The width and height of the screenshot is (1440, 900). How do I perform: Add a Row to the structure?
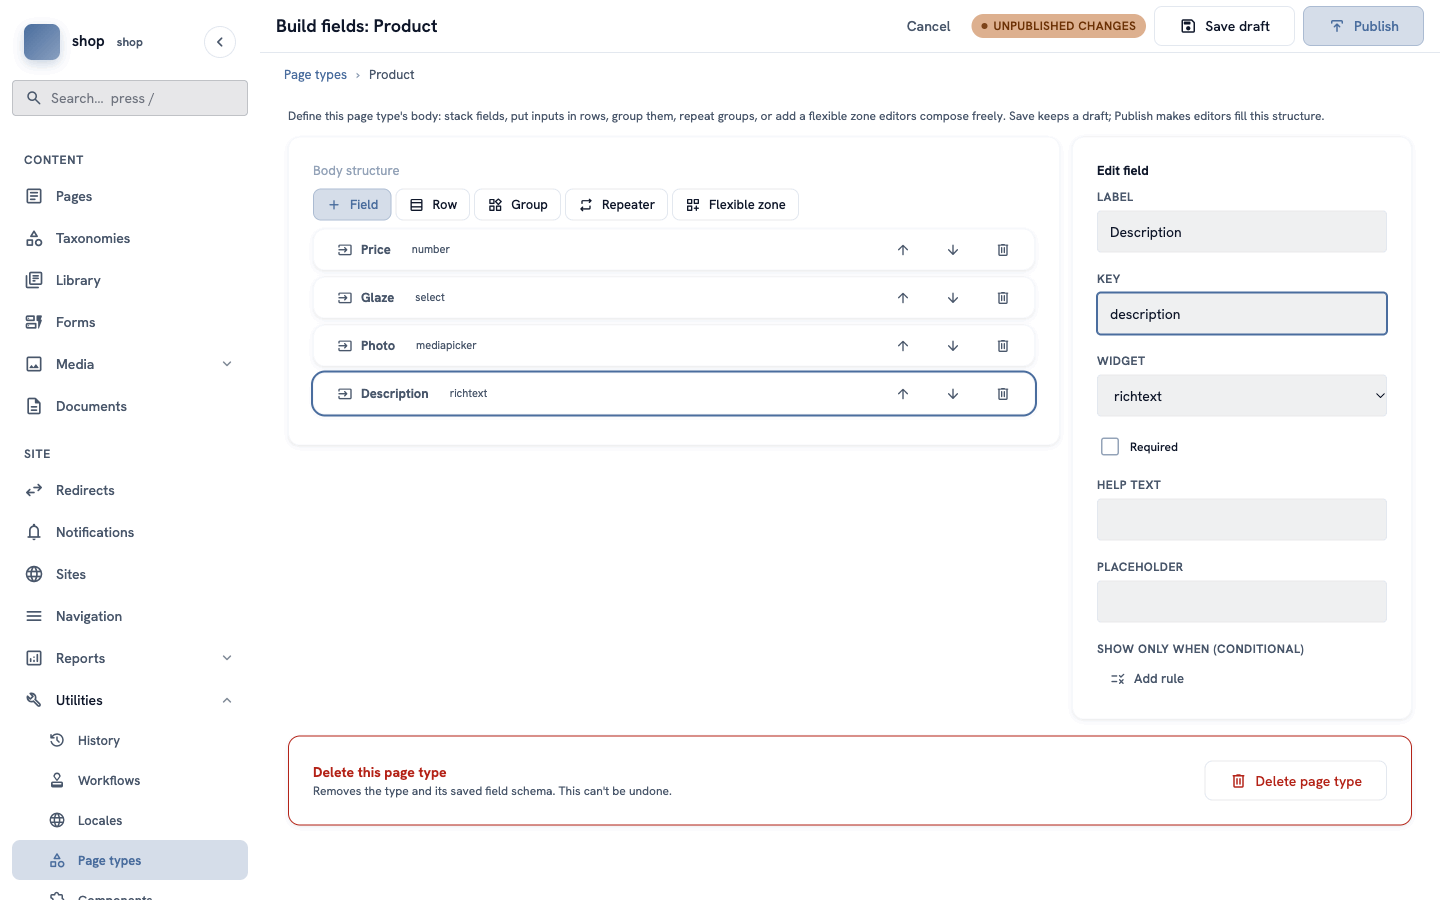(433, 205)
